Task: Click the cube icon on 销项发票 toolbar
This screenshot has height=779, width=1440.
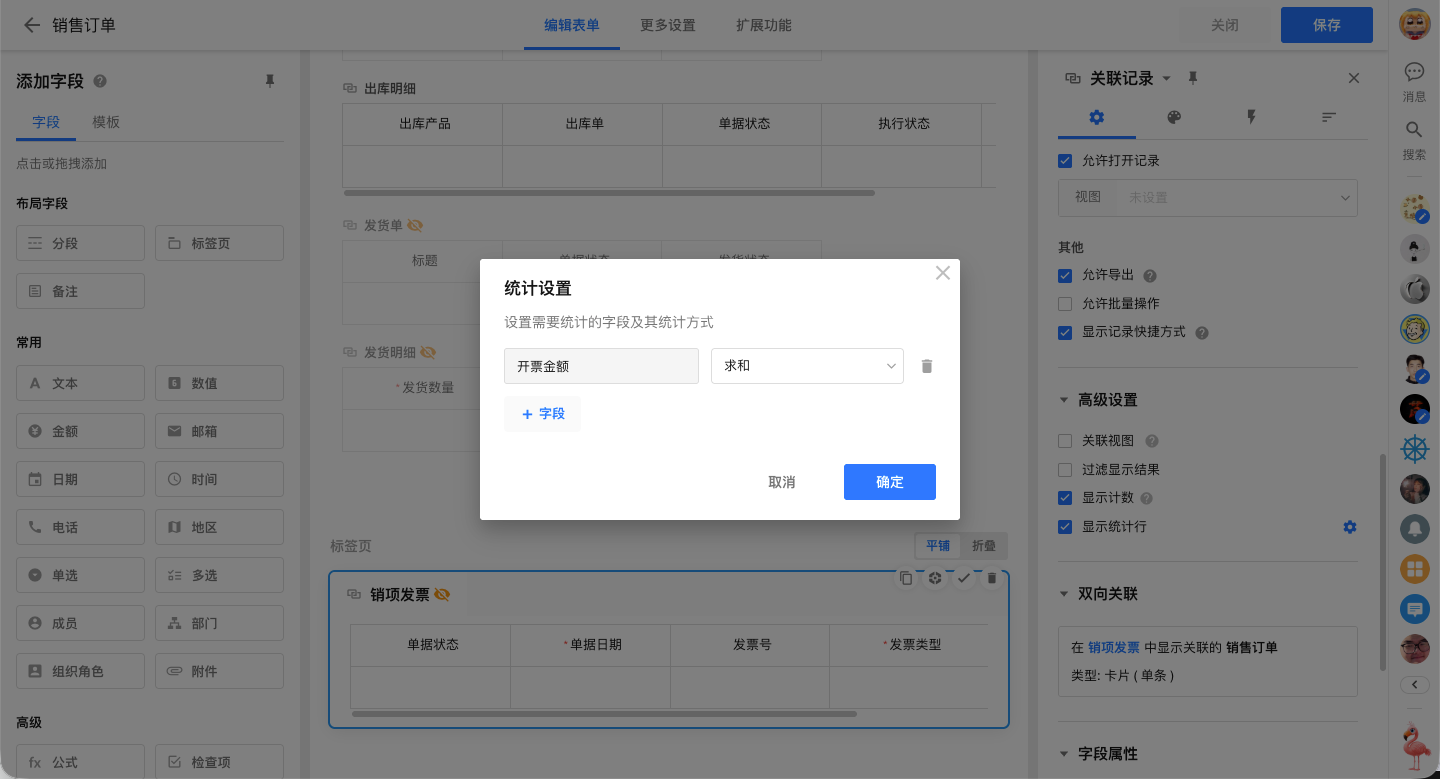Action: point(935,578)
